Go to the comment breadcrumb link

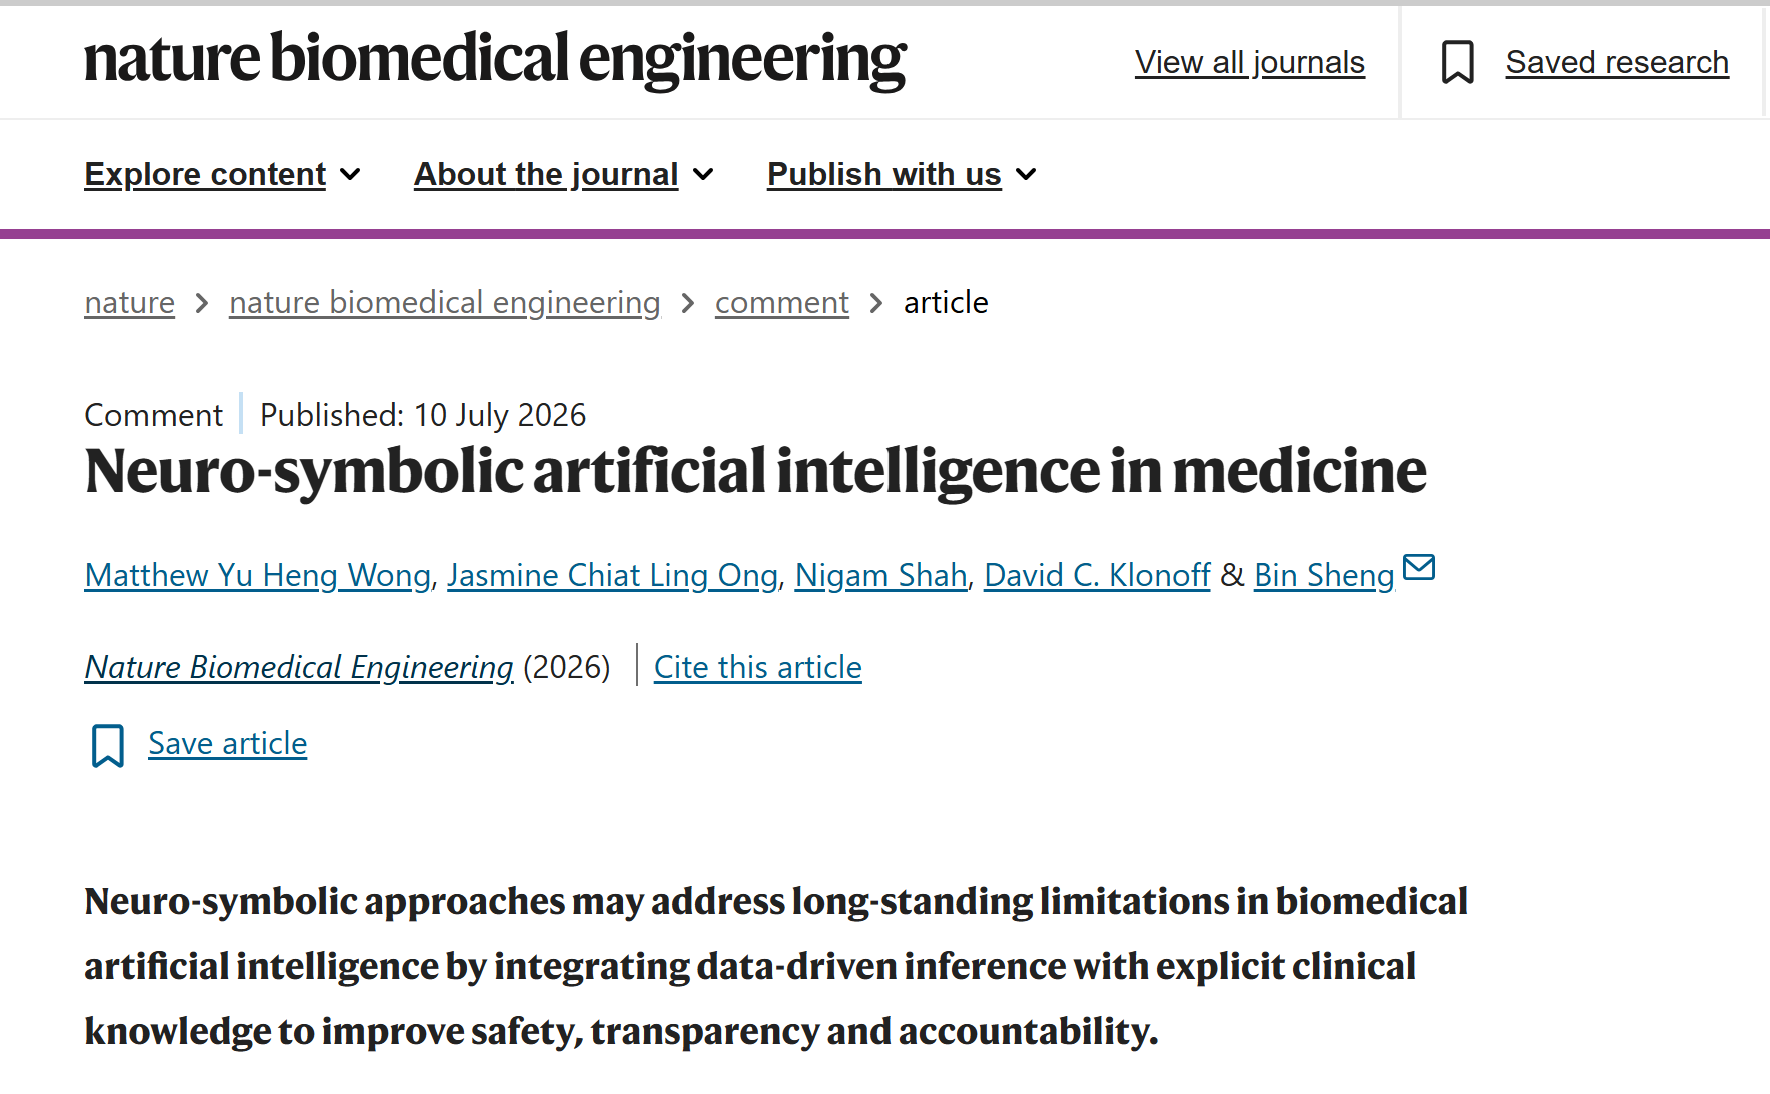(782, 302)
